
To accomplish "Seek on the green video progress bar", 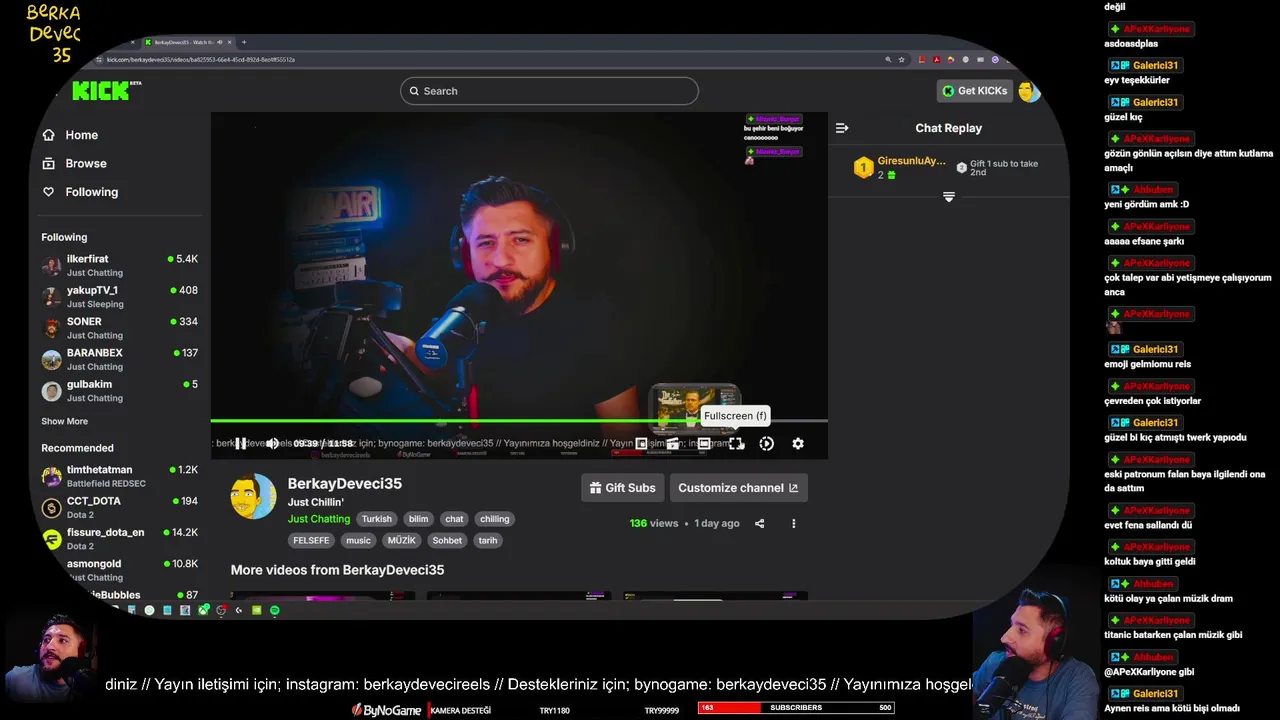I will click(x=519, y=421).
